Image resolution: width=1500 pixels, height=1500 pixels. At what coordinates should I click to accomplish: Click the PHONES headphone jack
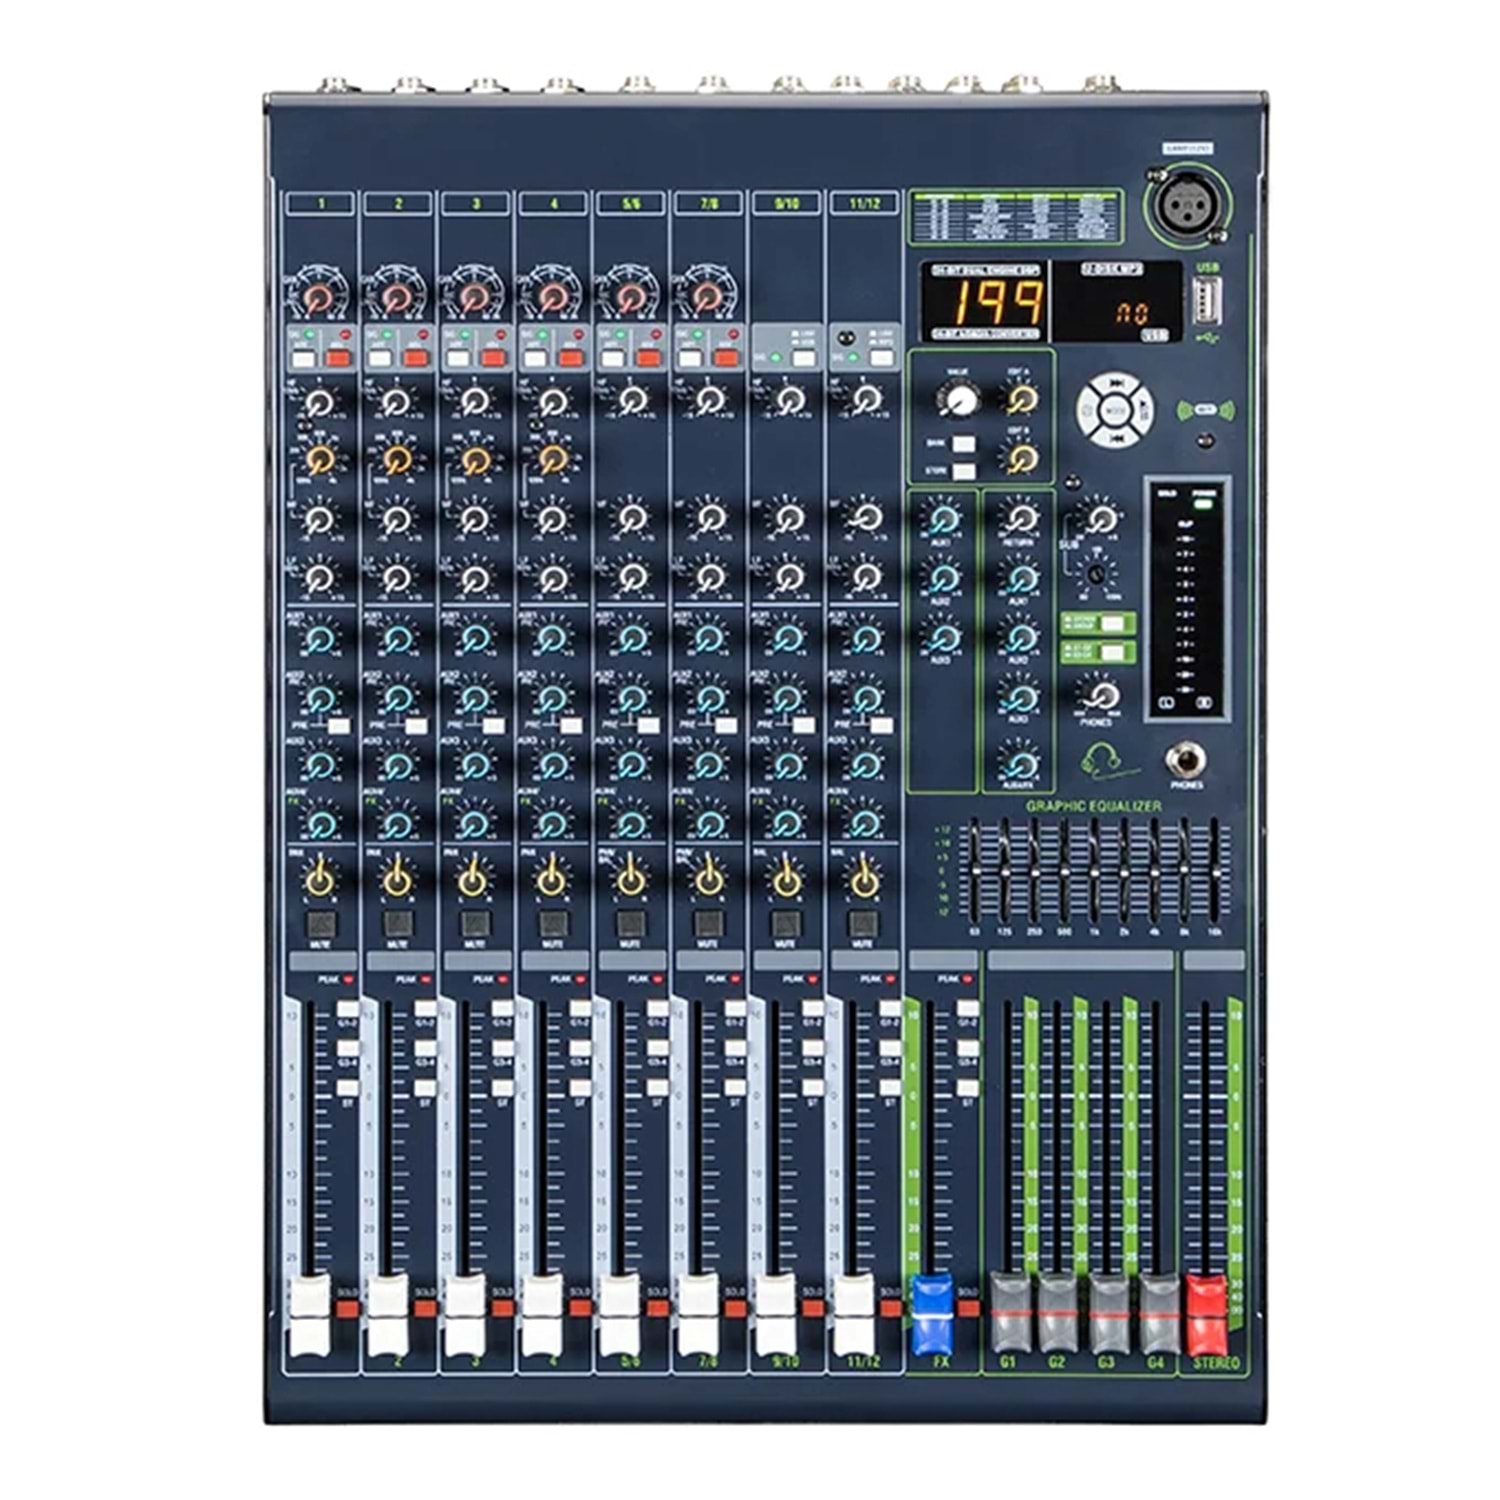[x=1185, y=761]
